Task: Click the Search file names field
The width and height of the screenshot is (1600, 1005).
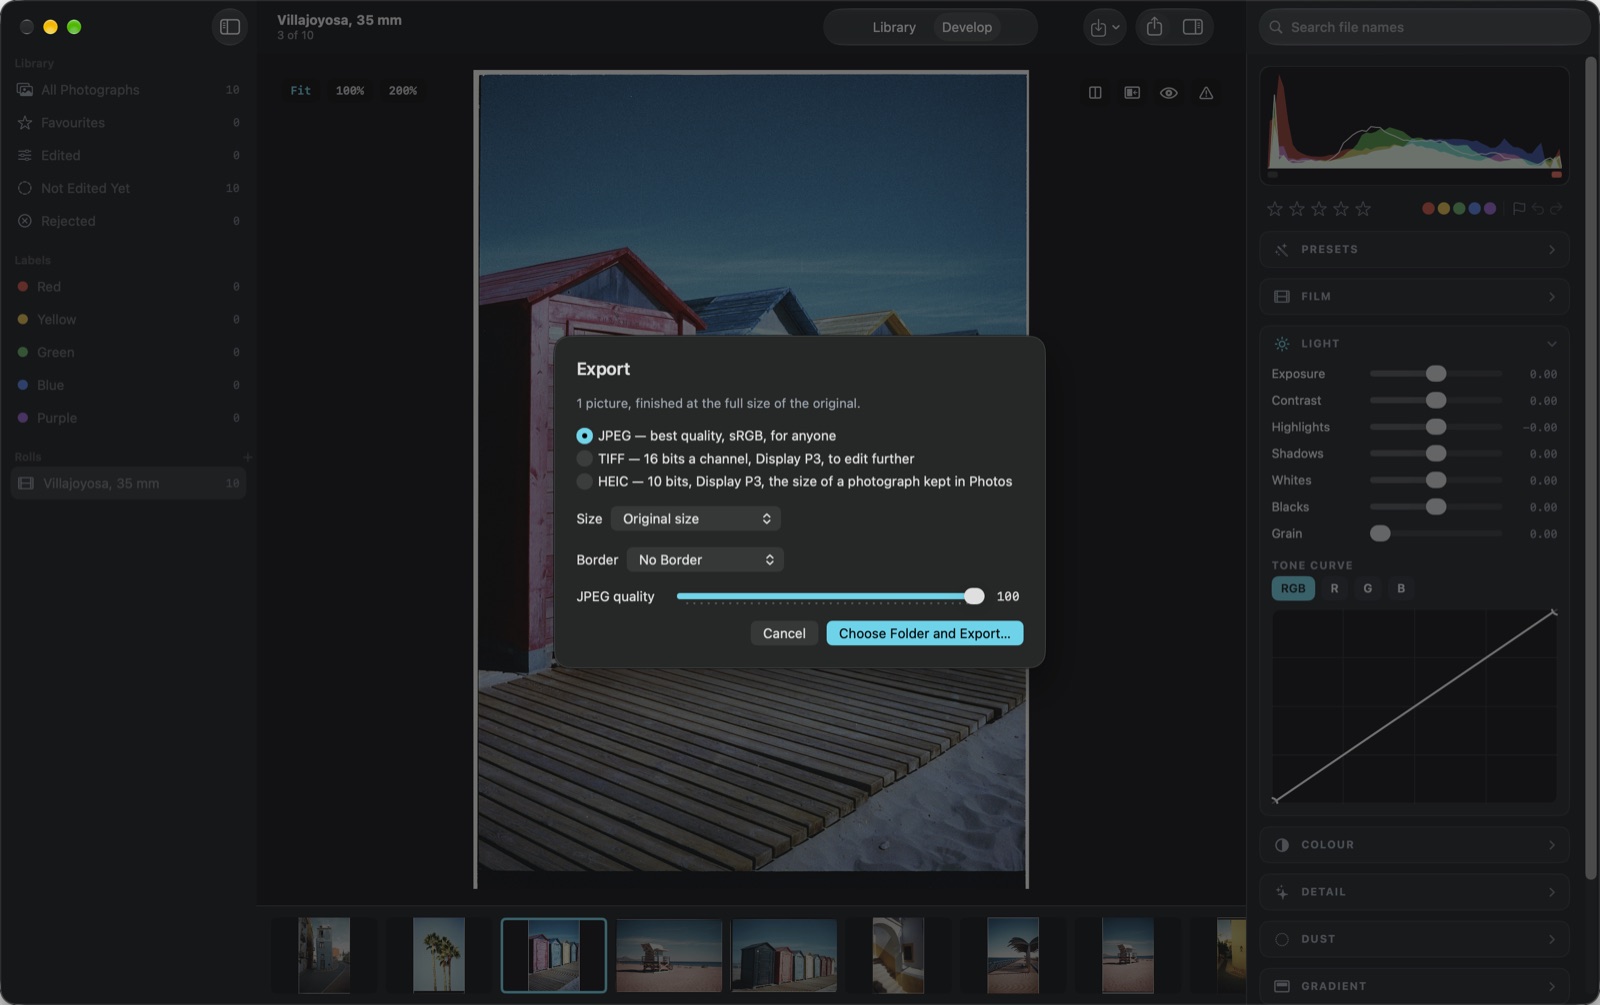Action: click(1424, 27)
